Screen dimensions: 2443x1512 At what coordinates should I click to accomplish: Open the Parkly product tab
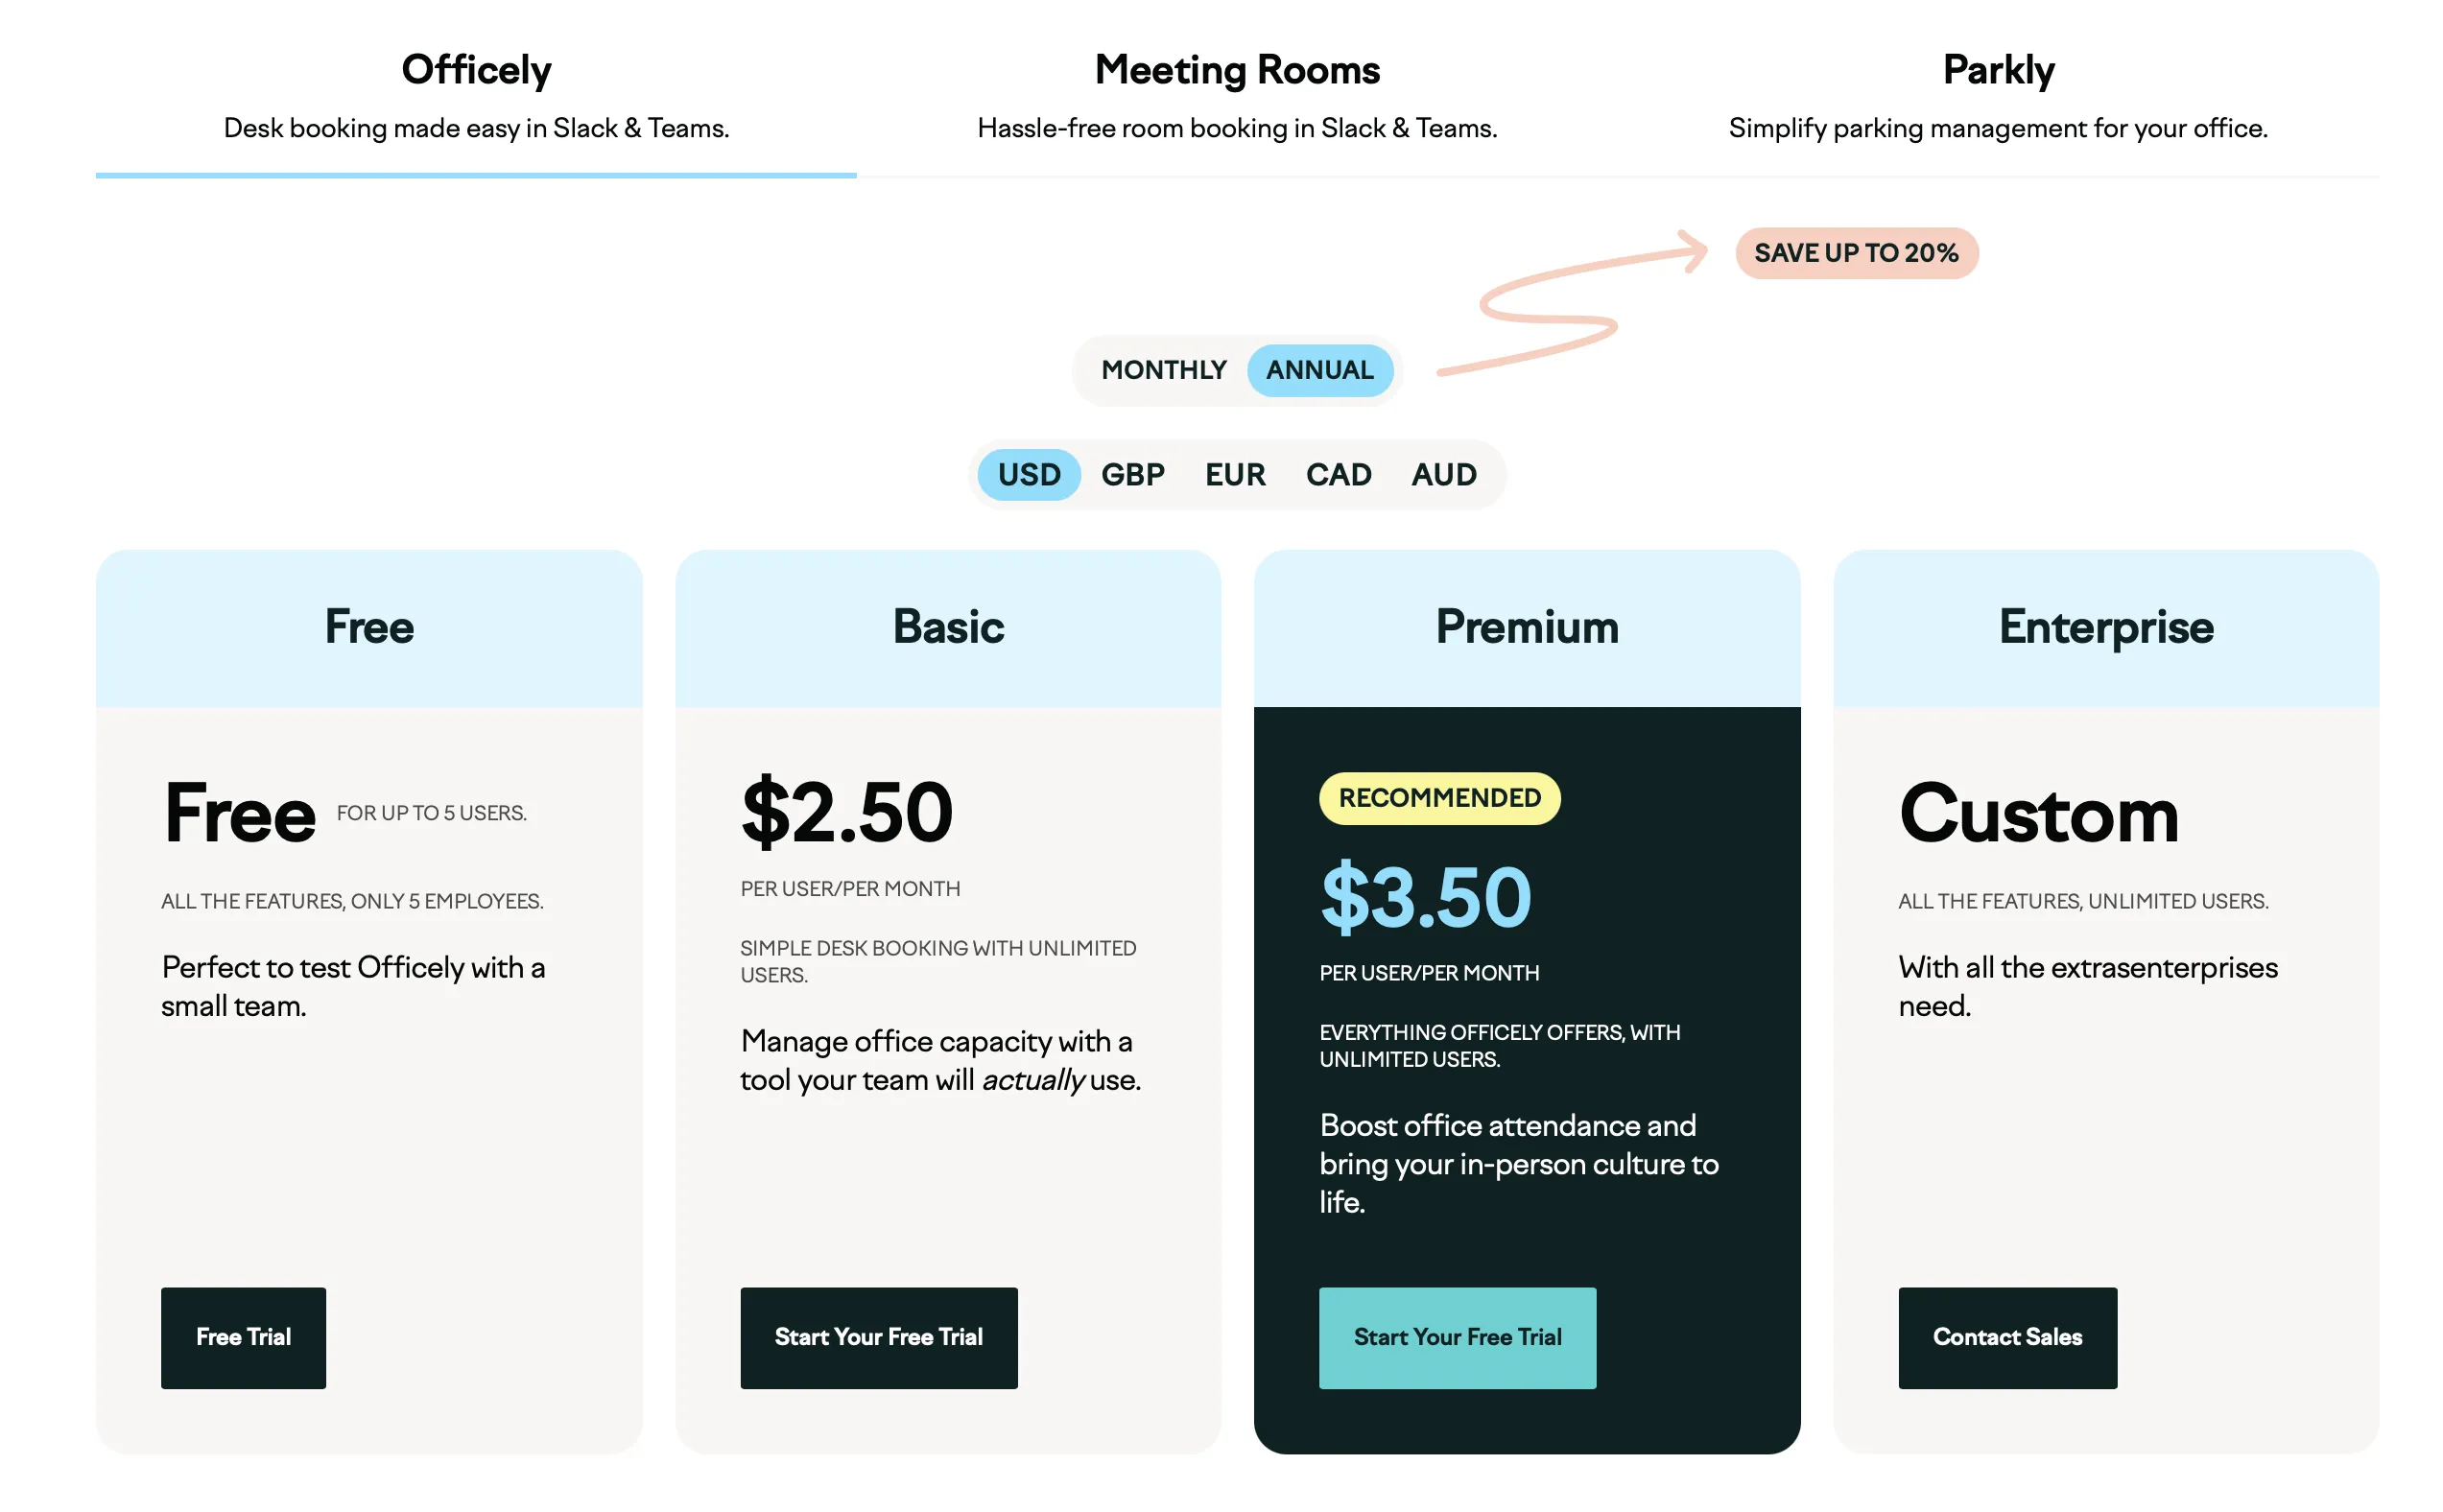pos(1998,70)
